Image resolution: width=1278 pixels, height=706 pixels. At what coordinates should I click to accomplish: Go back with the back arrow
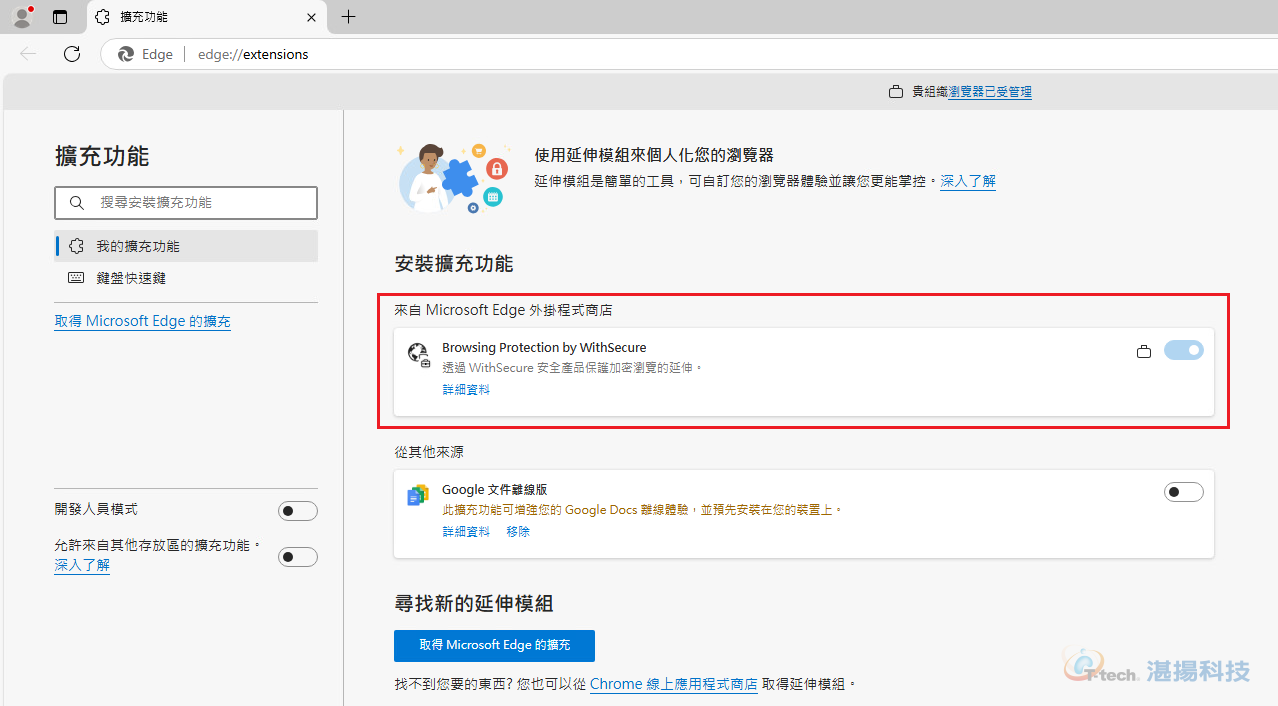point(28,54)
